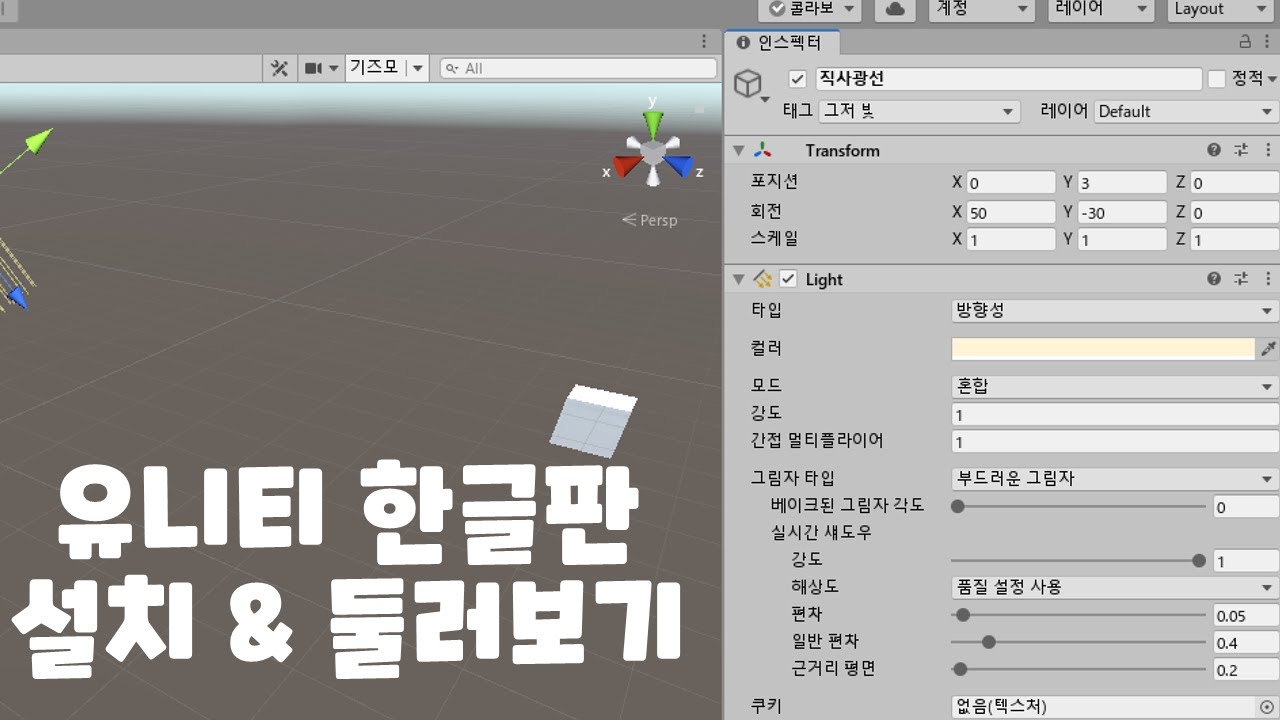Click the blue Z axis cone of the gizmo

tap(679, 165)
